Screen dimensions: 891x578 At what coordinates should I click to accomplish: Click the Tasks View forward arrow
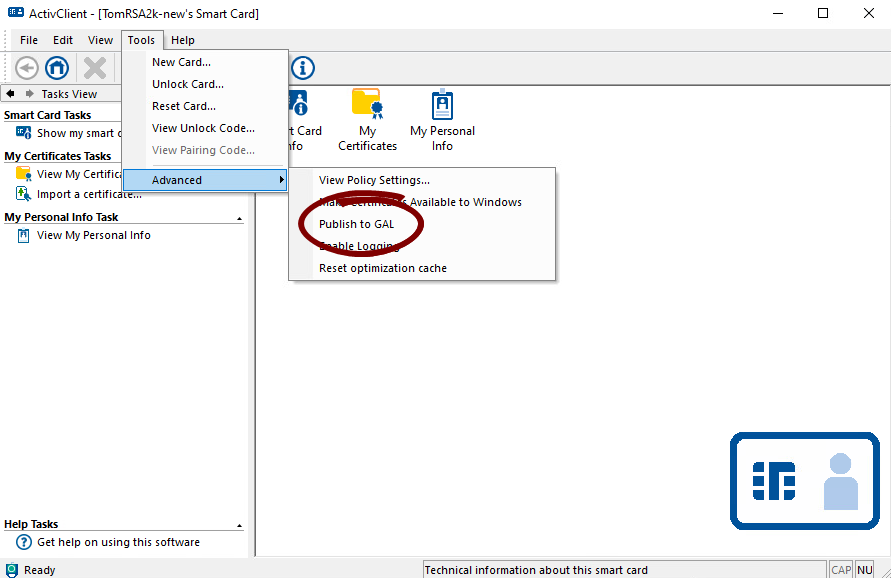point(30,94)
